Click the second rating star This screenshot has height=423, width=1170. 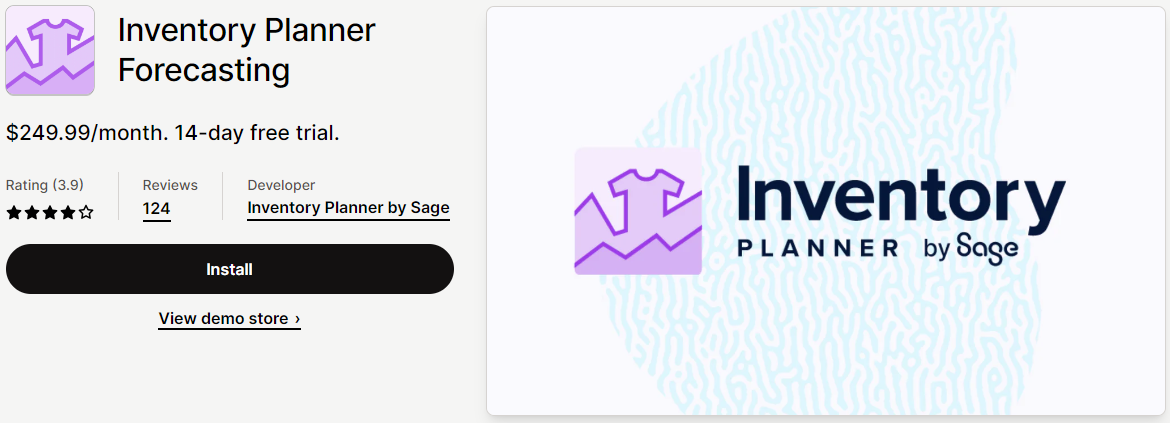31,213
